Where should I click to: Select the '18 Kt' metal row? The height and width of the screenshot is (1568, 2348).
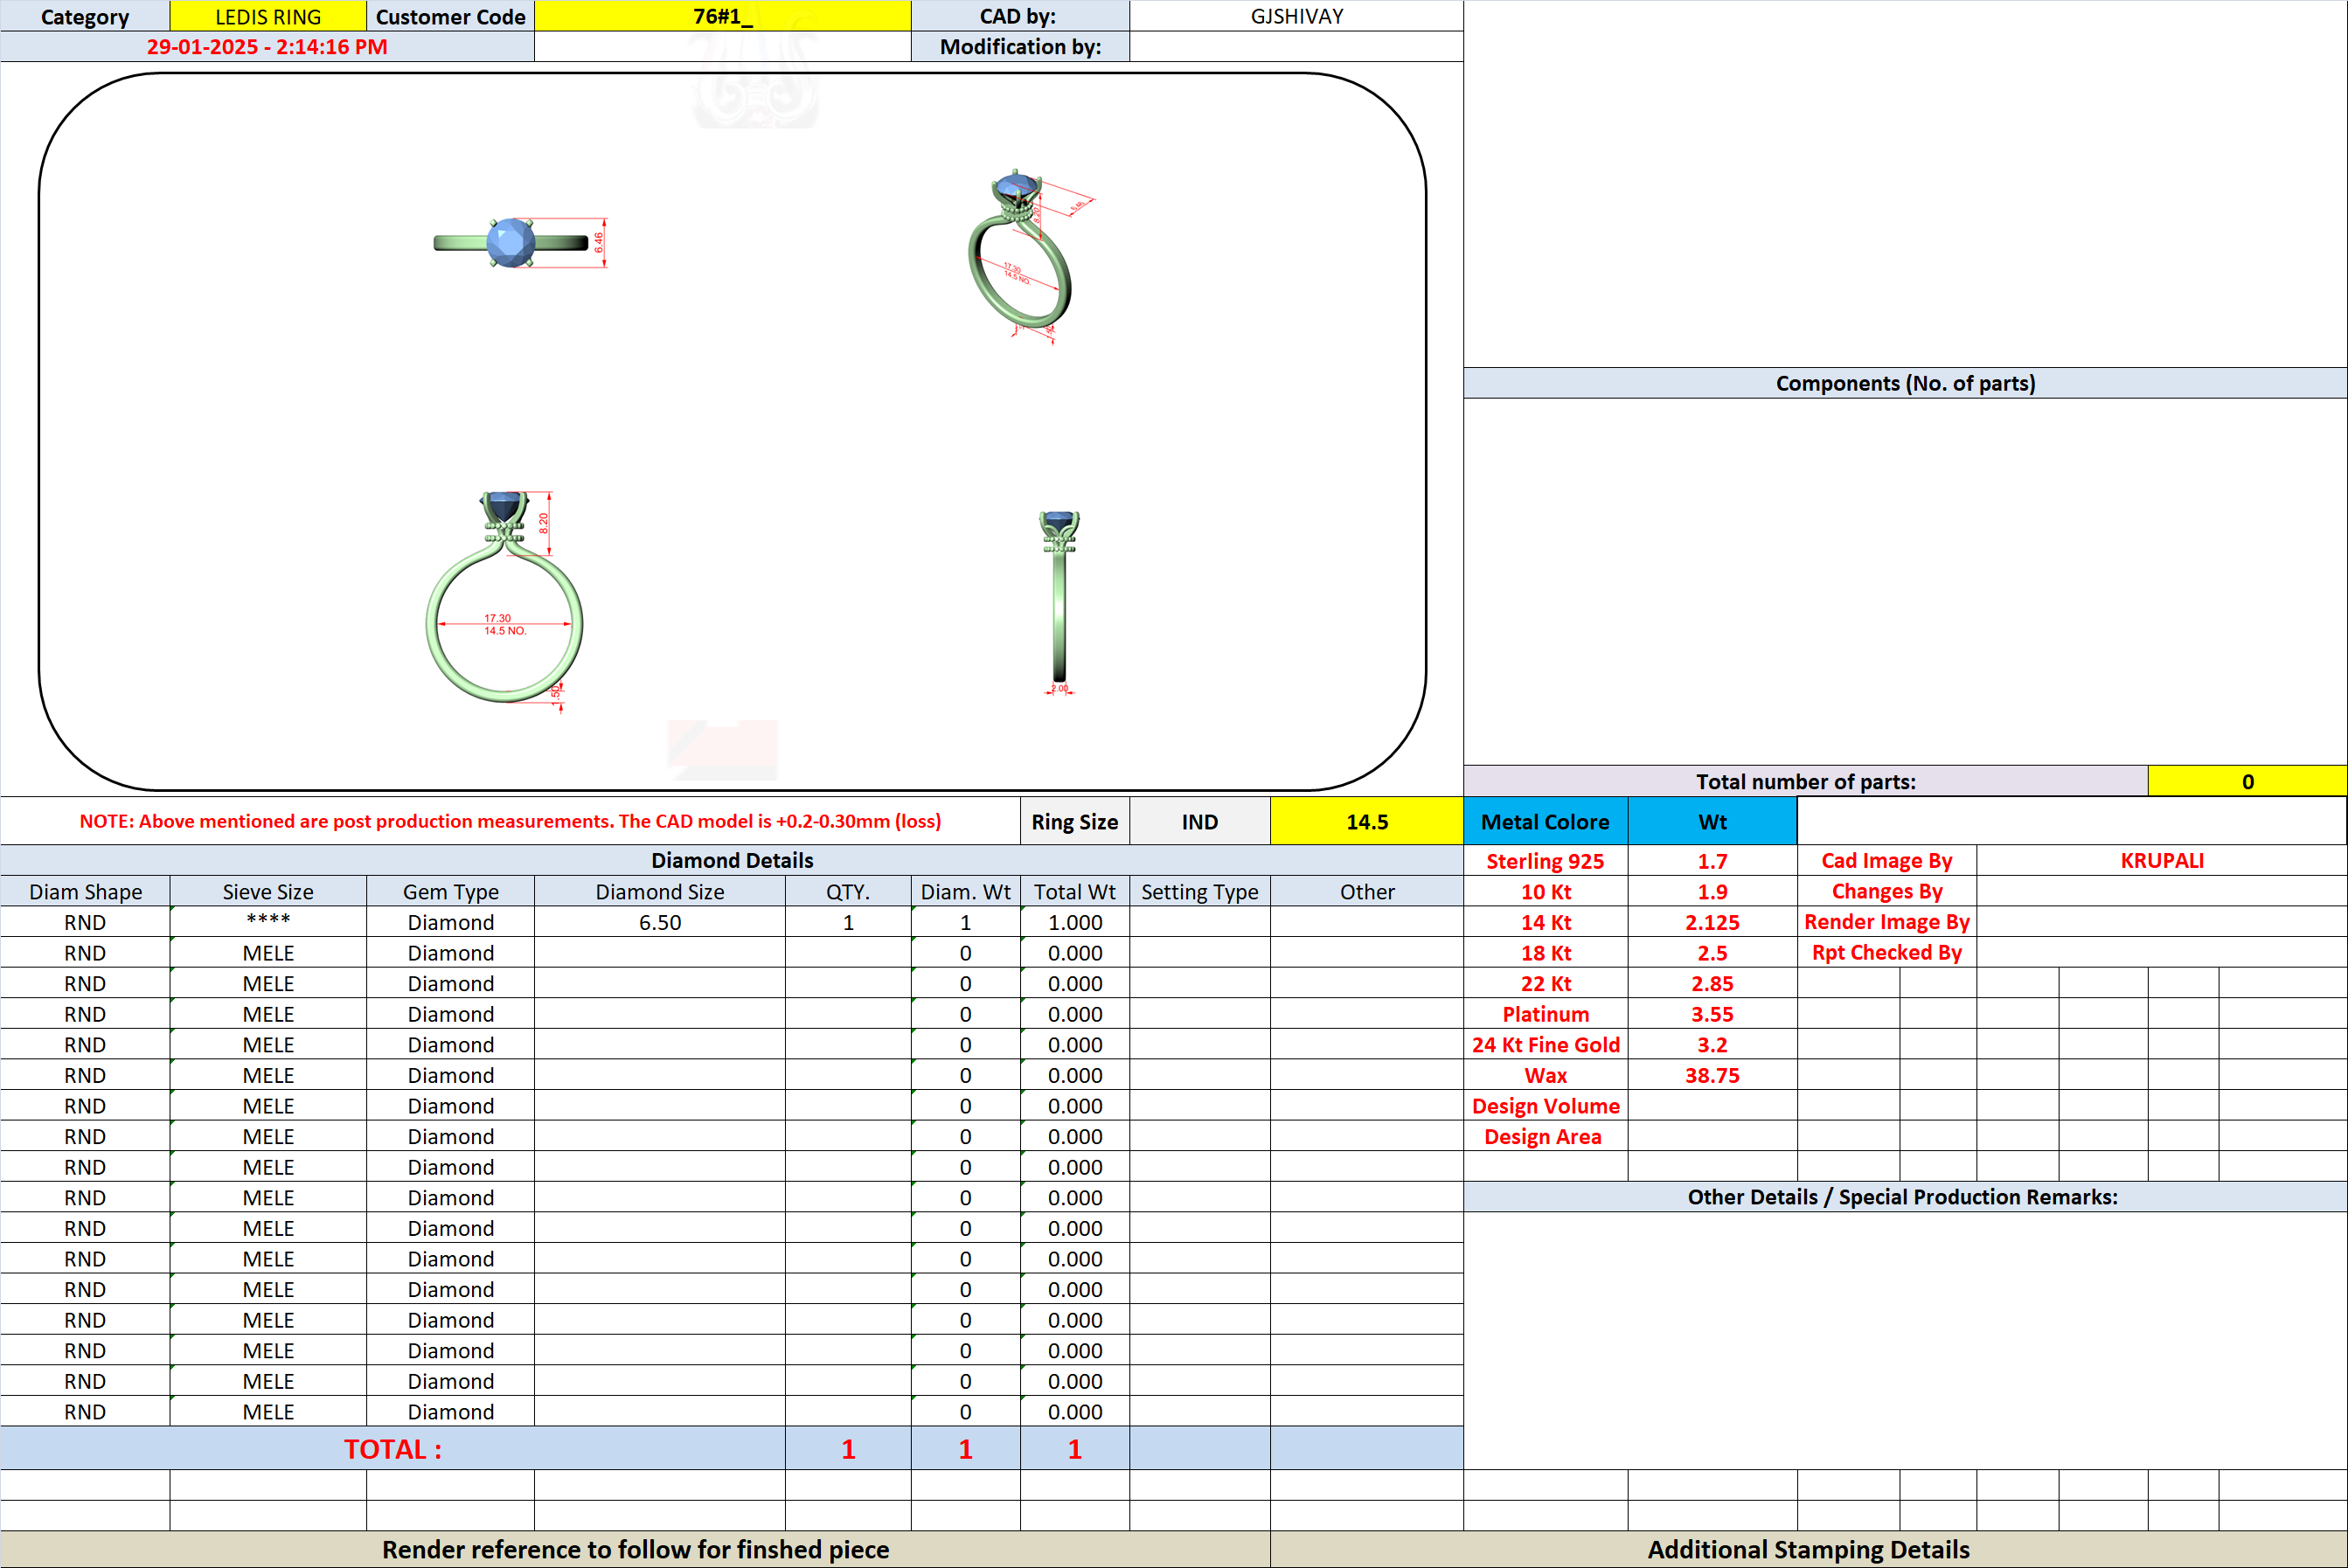click(1545, 953)
